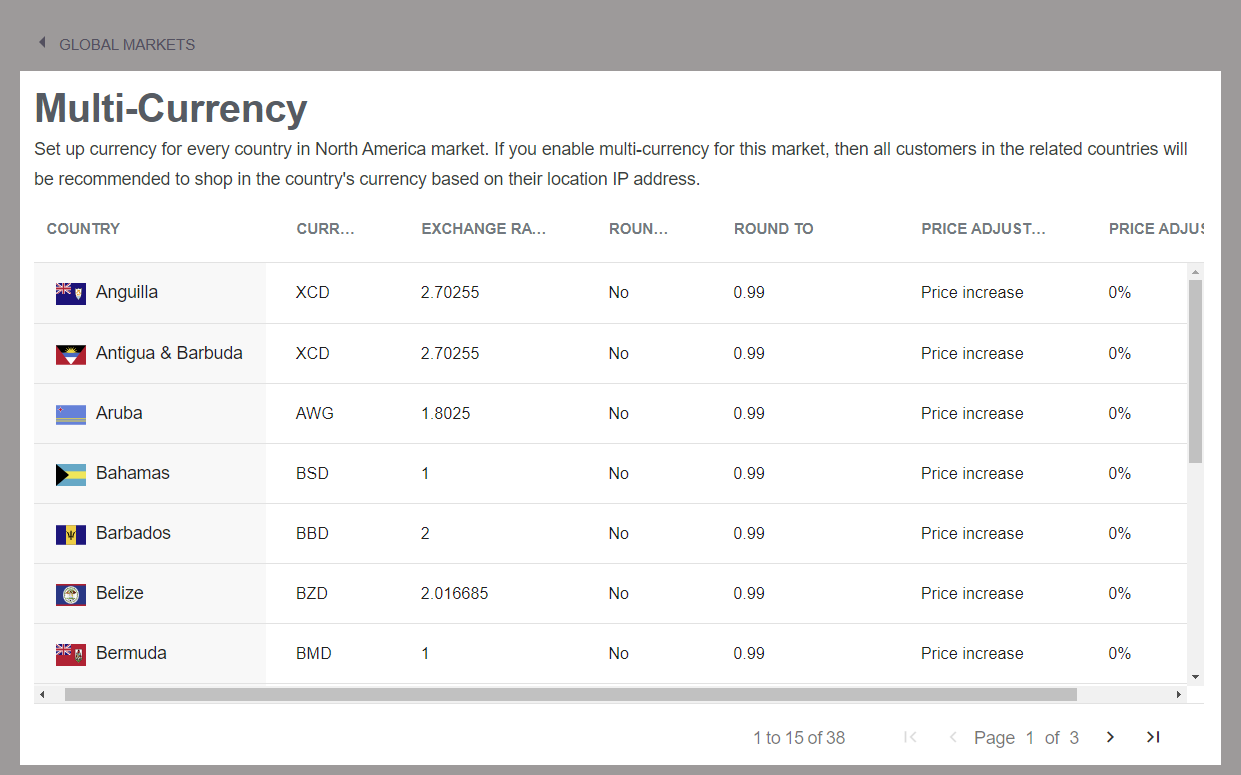Screen dimensions: 1241x775
Task: Click the Round To column header
Action: click(773, 229)
